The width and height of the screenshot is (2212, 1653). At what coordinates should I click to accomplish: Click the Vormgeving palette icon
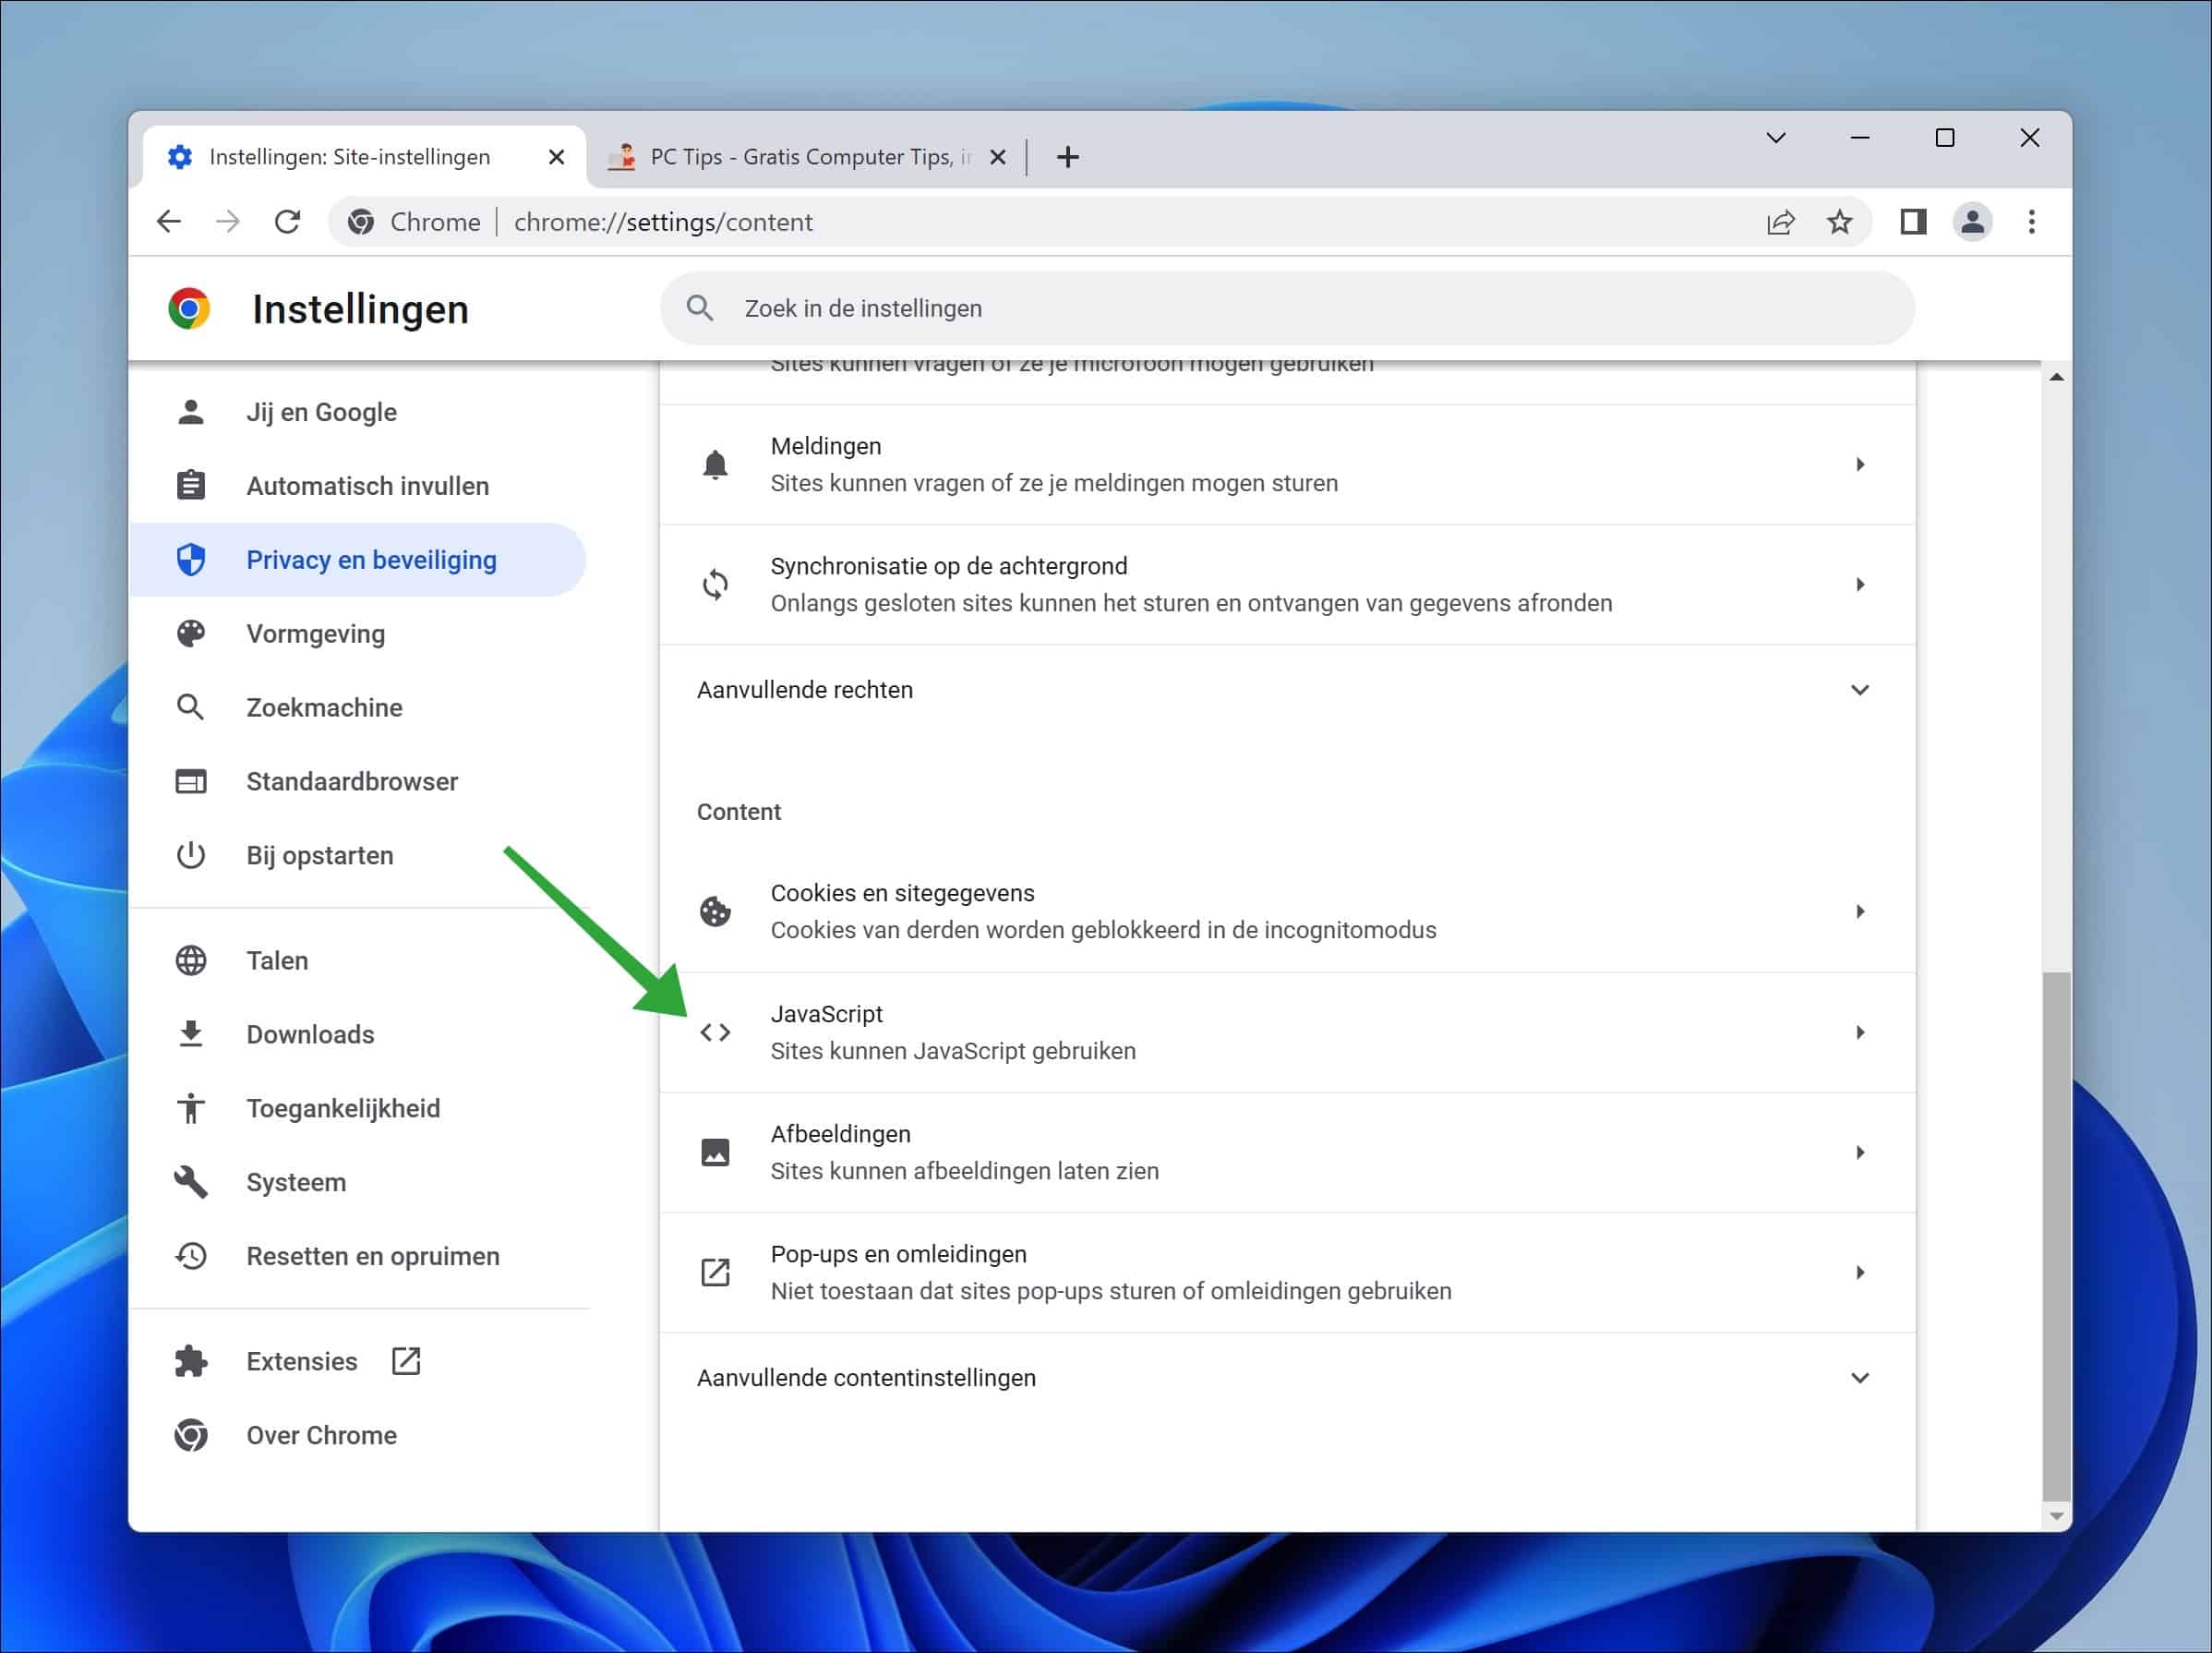(x=191, y=633)
